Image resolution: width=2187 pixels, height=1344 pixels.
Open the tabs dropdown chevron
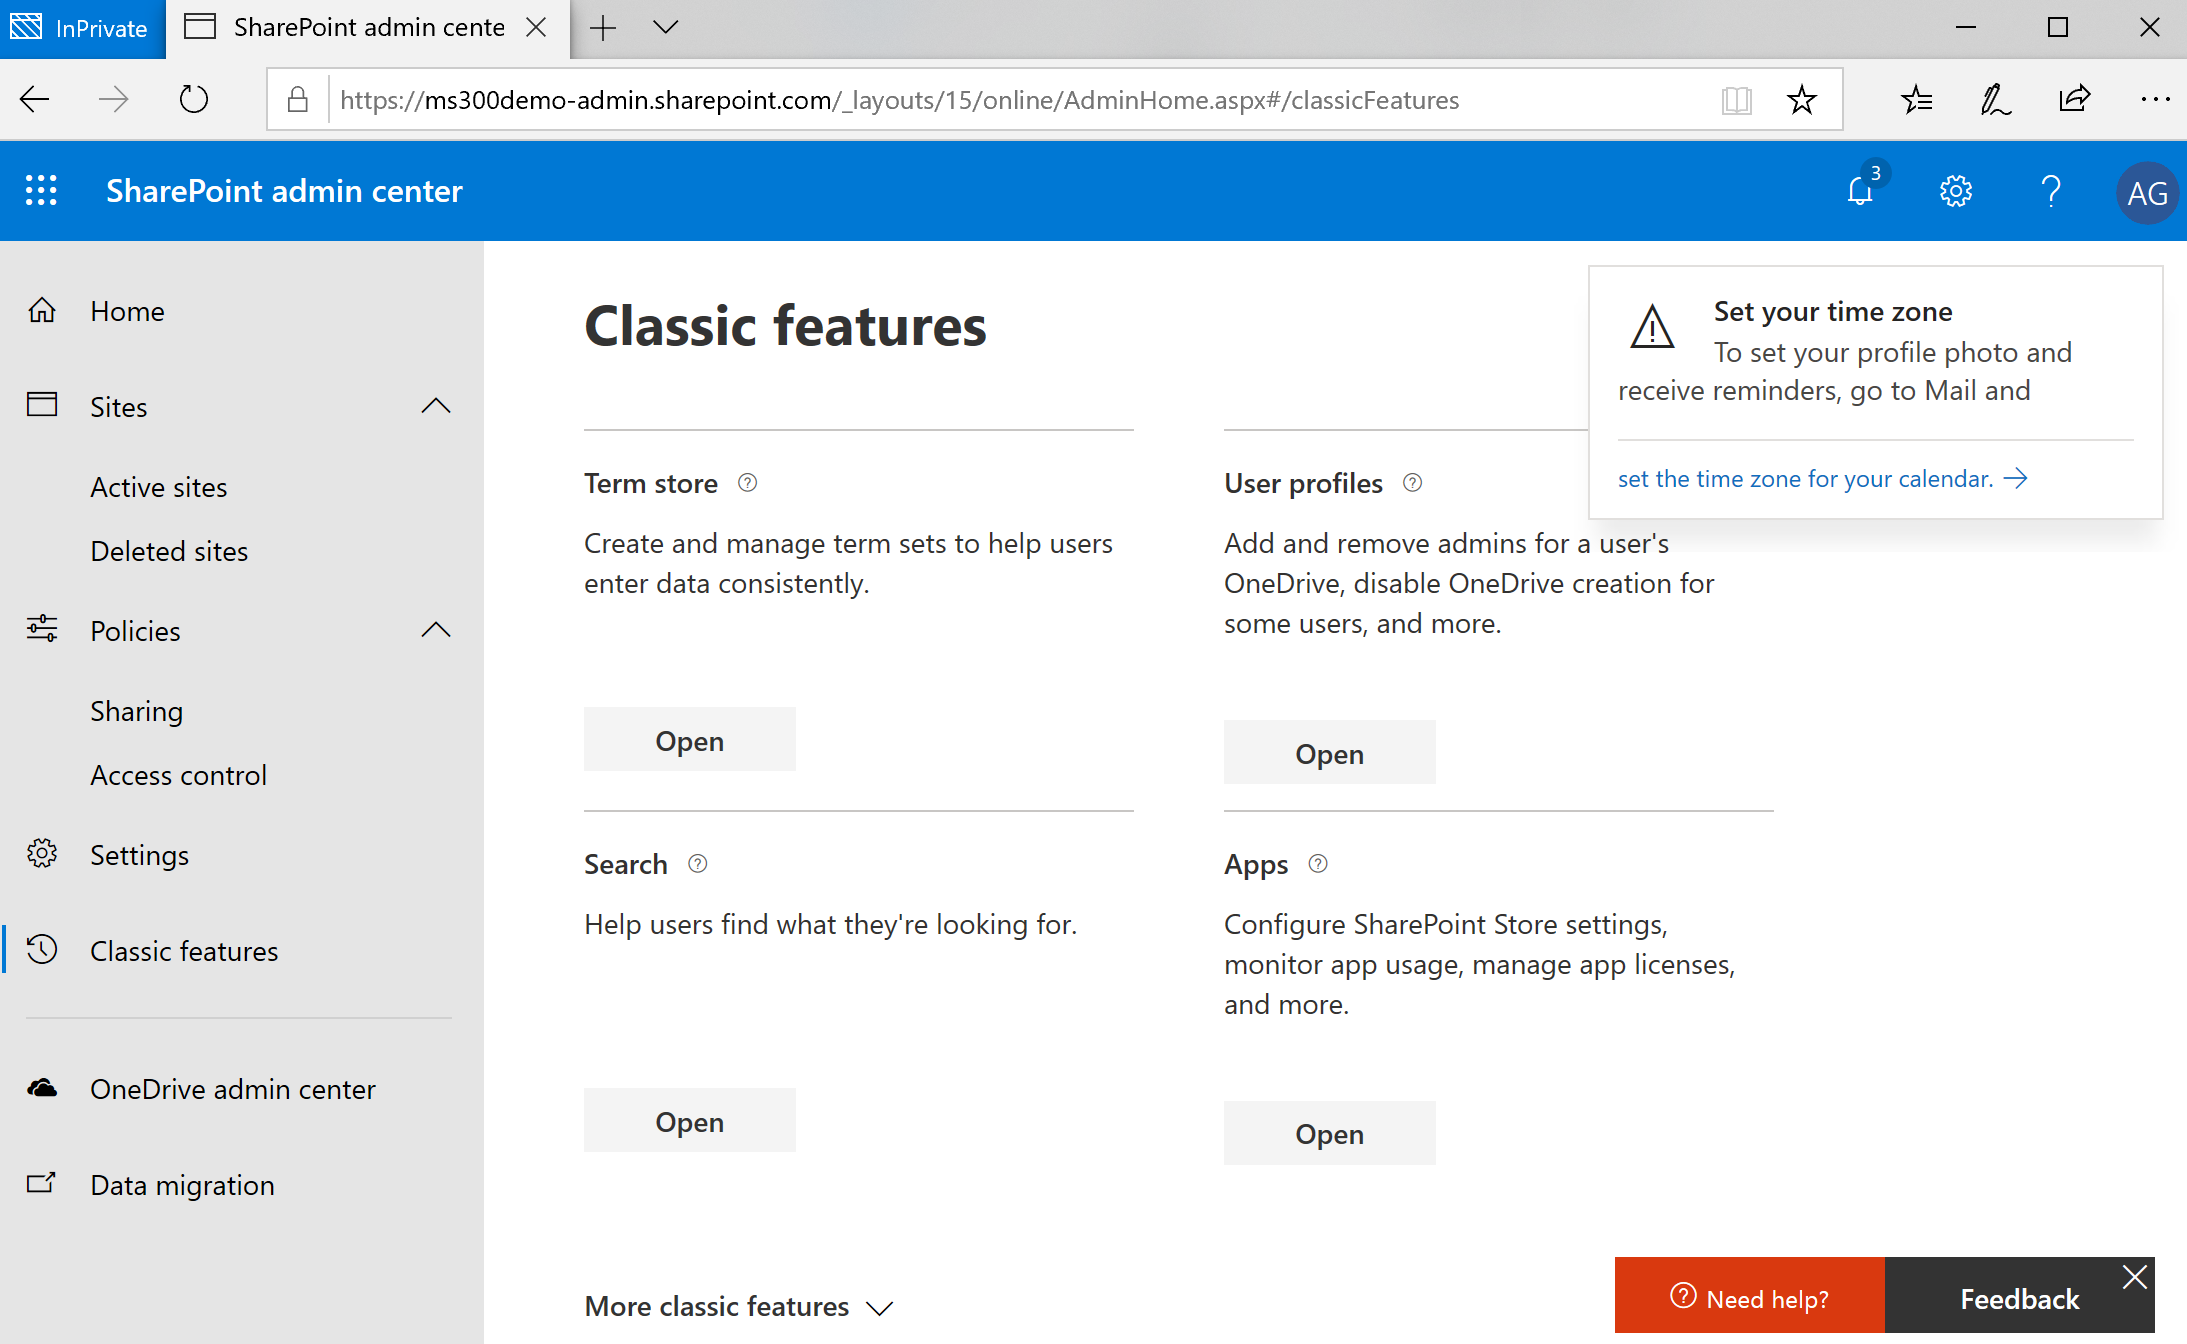coord(666,27)
